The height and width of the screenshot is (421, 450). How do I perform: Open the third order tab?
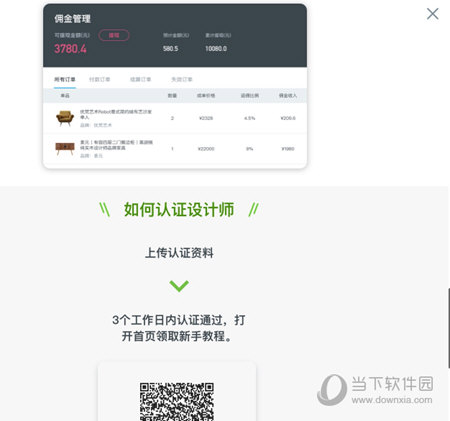(140, 79)
